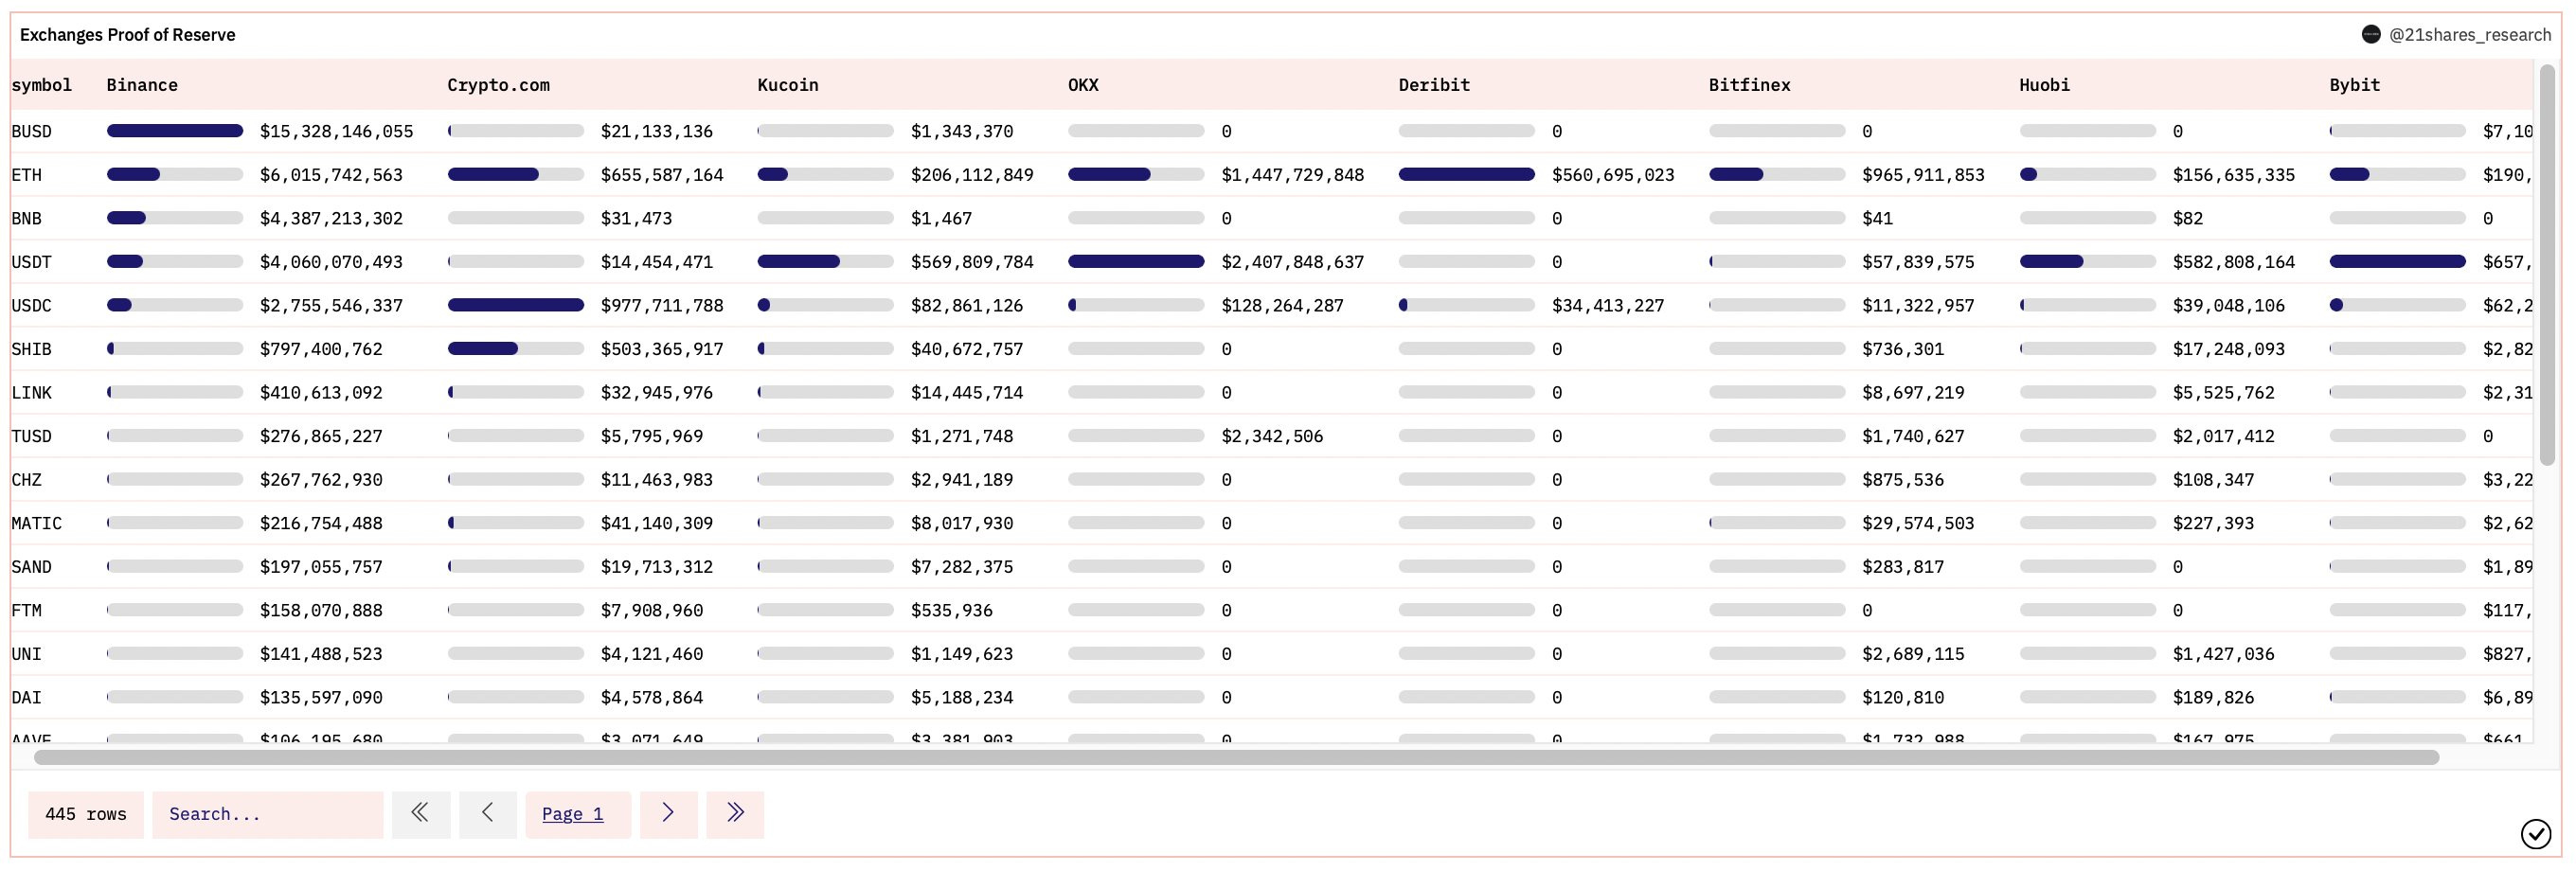Click the Bitfinex progress bar in the ETH row

tap(1777, 175)
